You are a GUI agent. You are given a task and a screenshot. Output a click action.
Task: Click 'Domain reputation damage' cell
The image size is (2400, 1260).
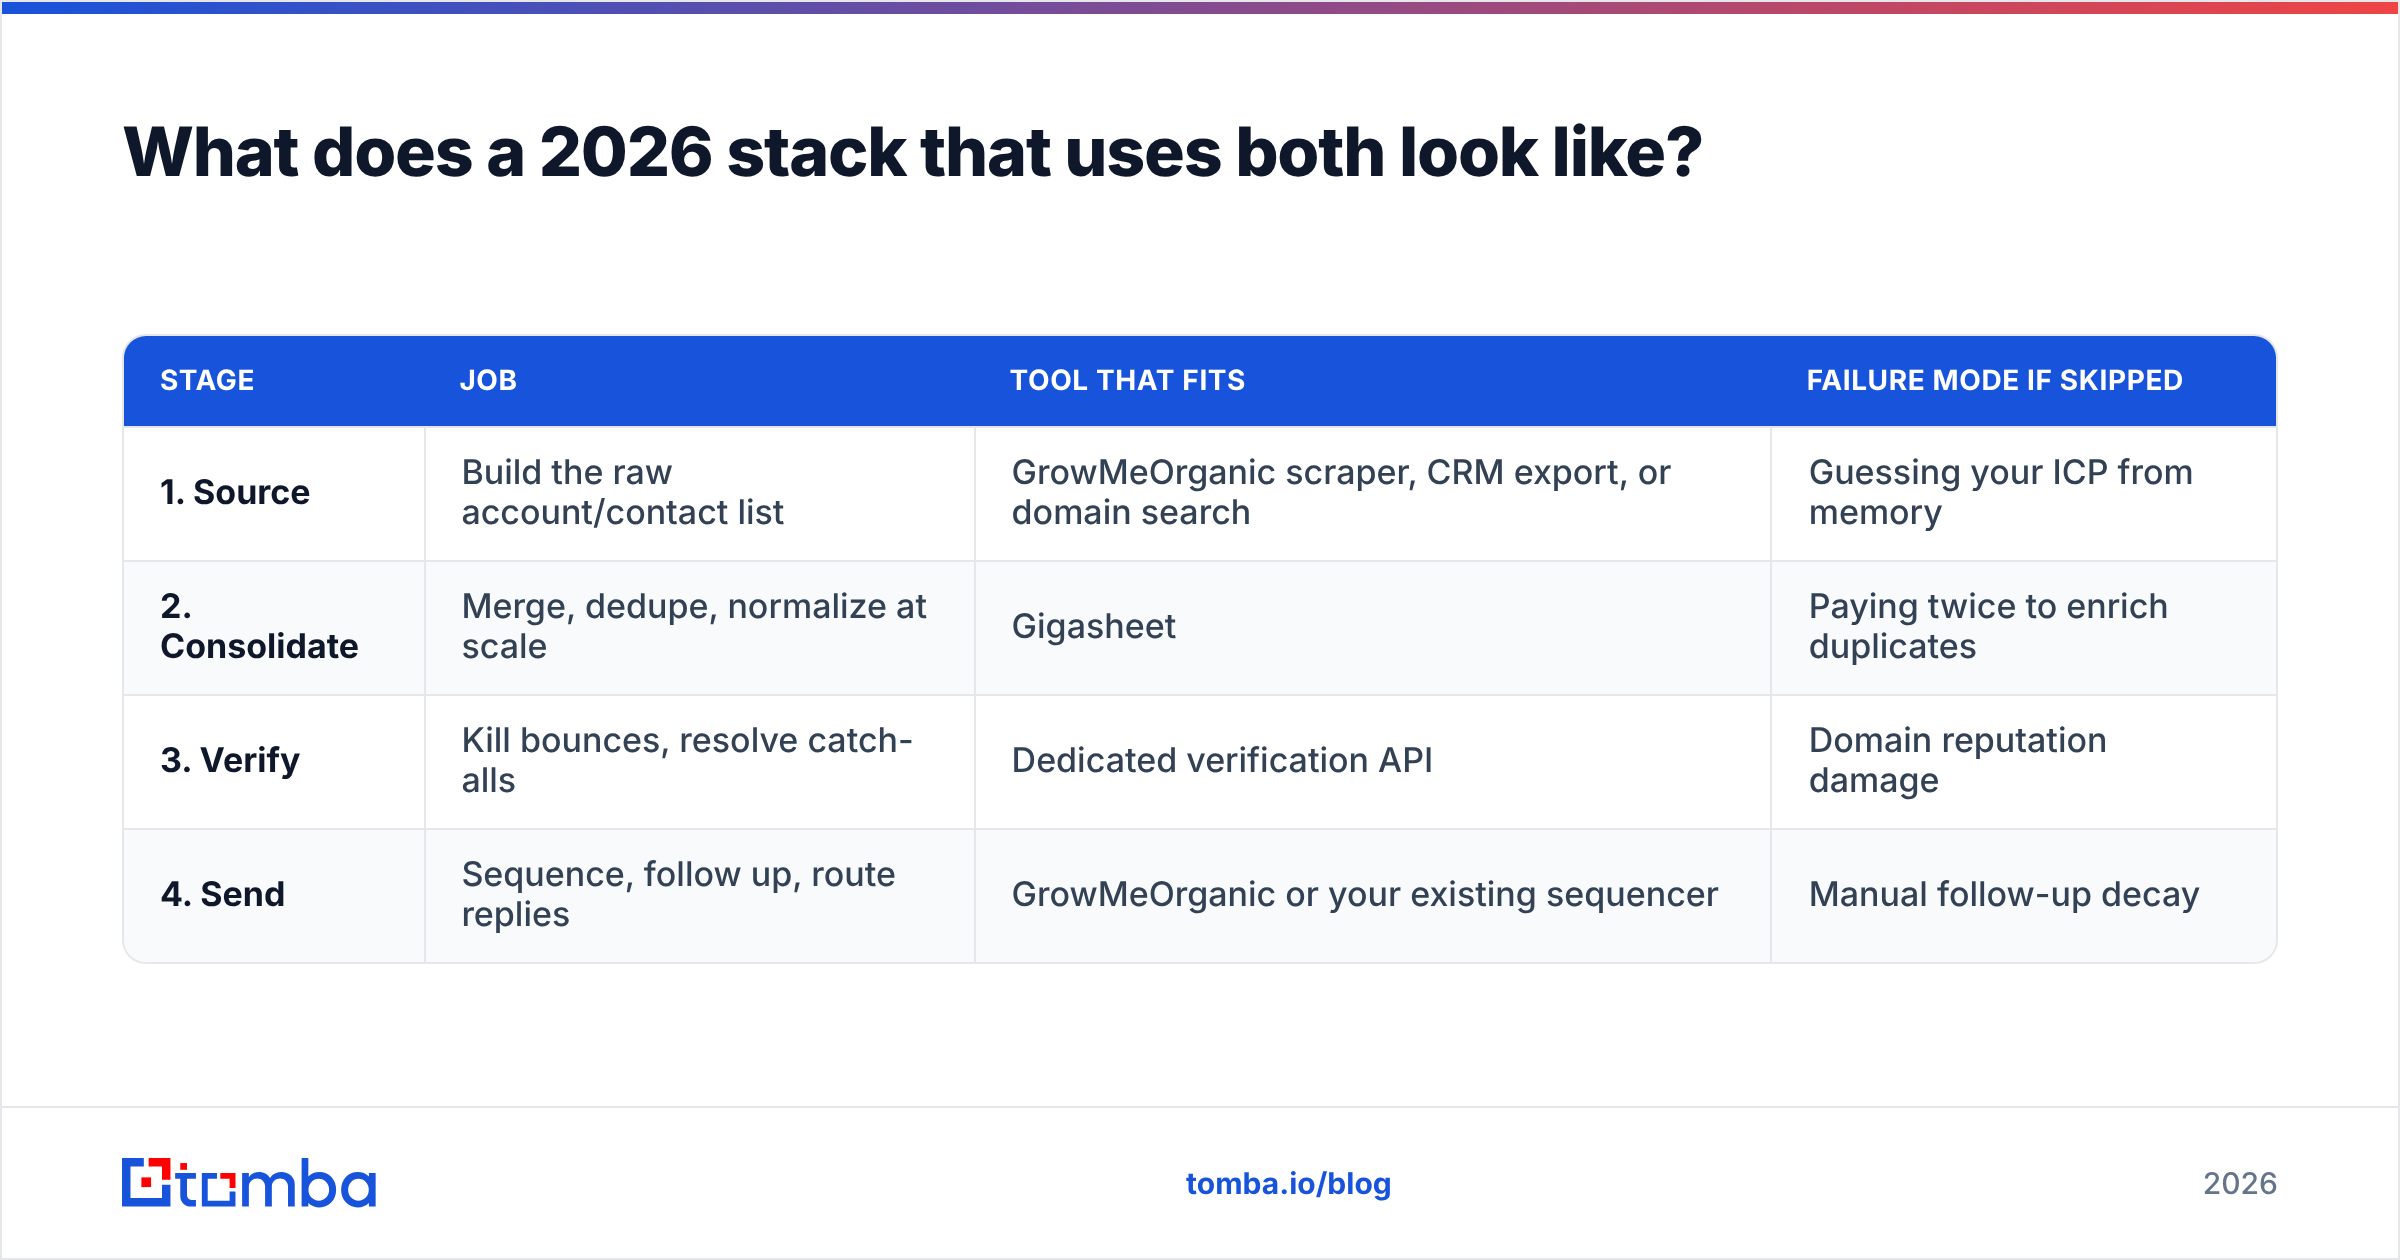2024,761
